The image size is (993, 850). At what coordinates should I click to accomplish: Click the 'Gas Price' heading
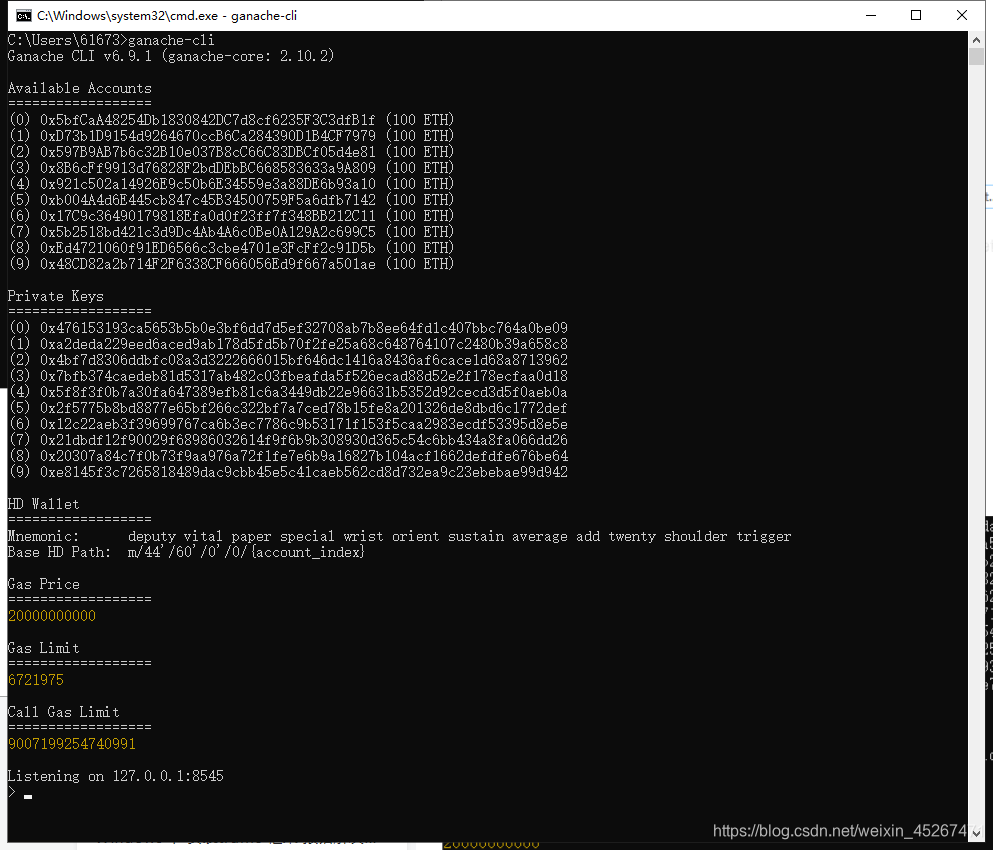tap(44, 584)
